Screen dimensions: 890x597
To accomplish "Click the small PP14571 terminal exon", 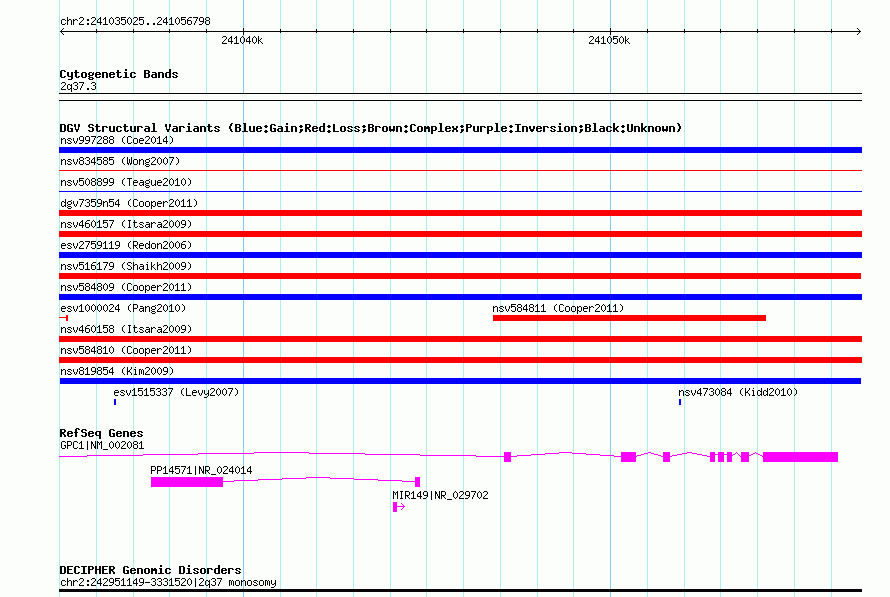I will pyautogui.click(x=418, y=482).
